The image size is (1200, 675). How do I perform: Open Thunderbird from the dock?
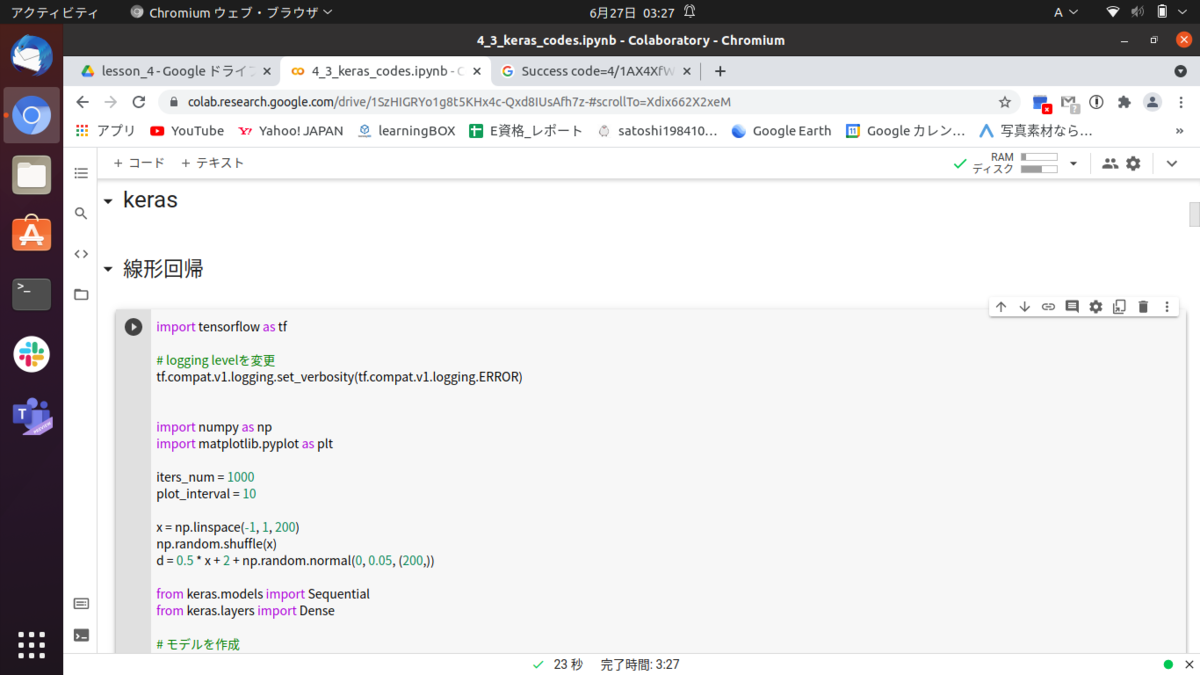pos(31,56)
